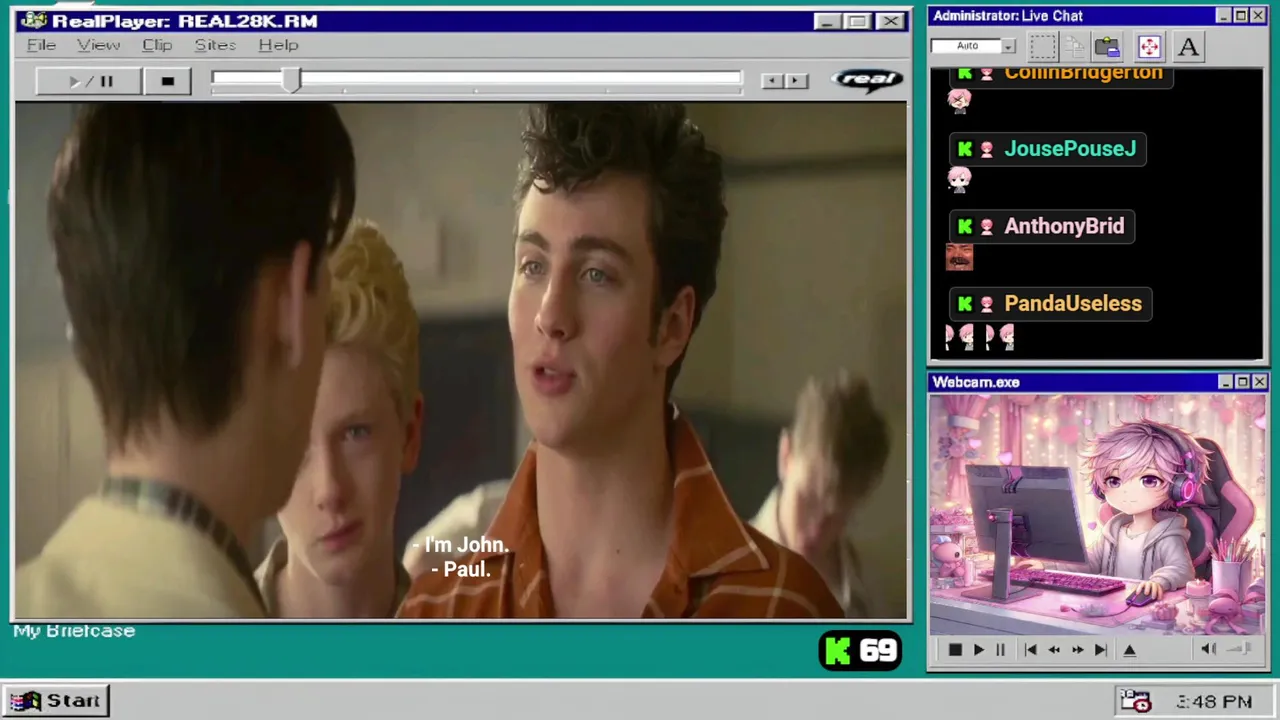Maximize the Live Chat window
The width and height of the screenshot is (1280, 720).
tap(1241, 16)
